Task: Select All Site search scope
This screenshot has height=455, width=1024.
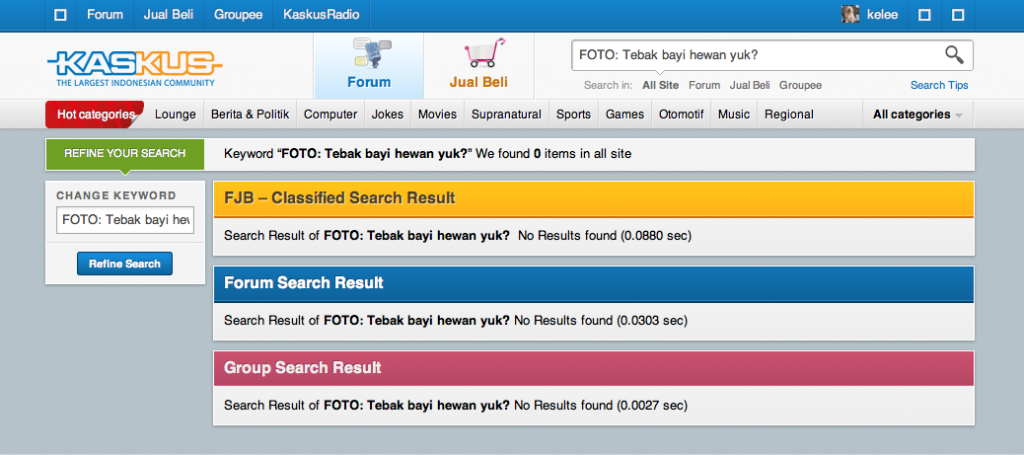Action: pyautogui.click(x=660, y=85)
